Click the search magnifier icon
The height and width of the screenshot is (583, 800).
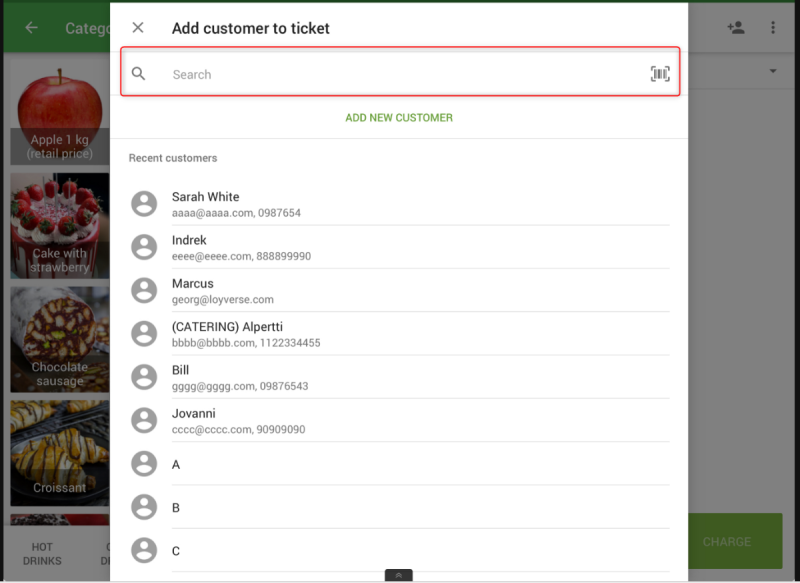coord(139,74)
